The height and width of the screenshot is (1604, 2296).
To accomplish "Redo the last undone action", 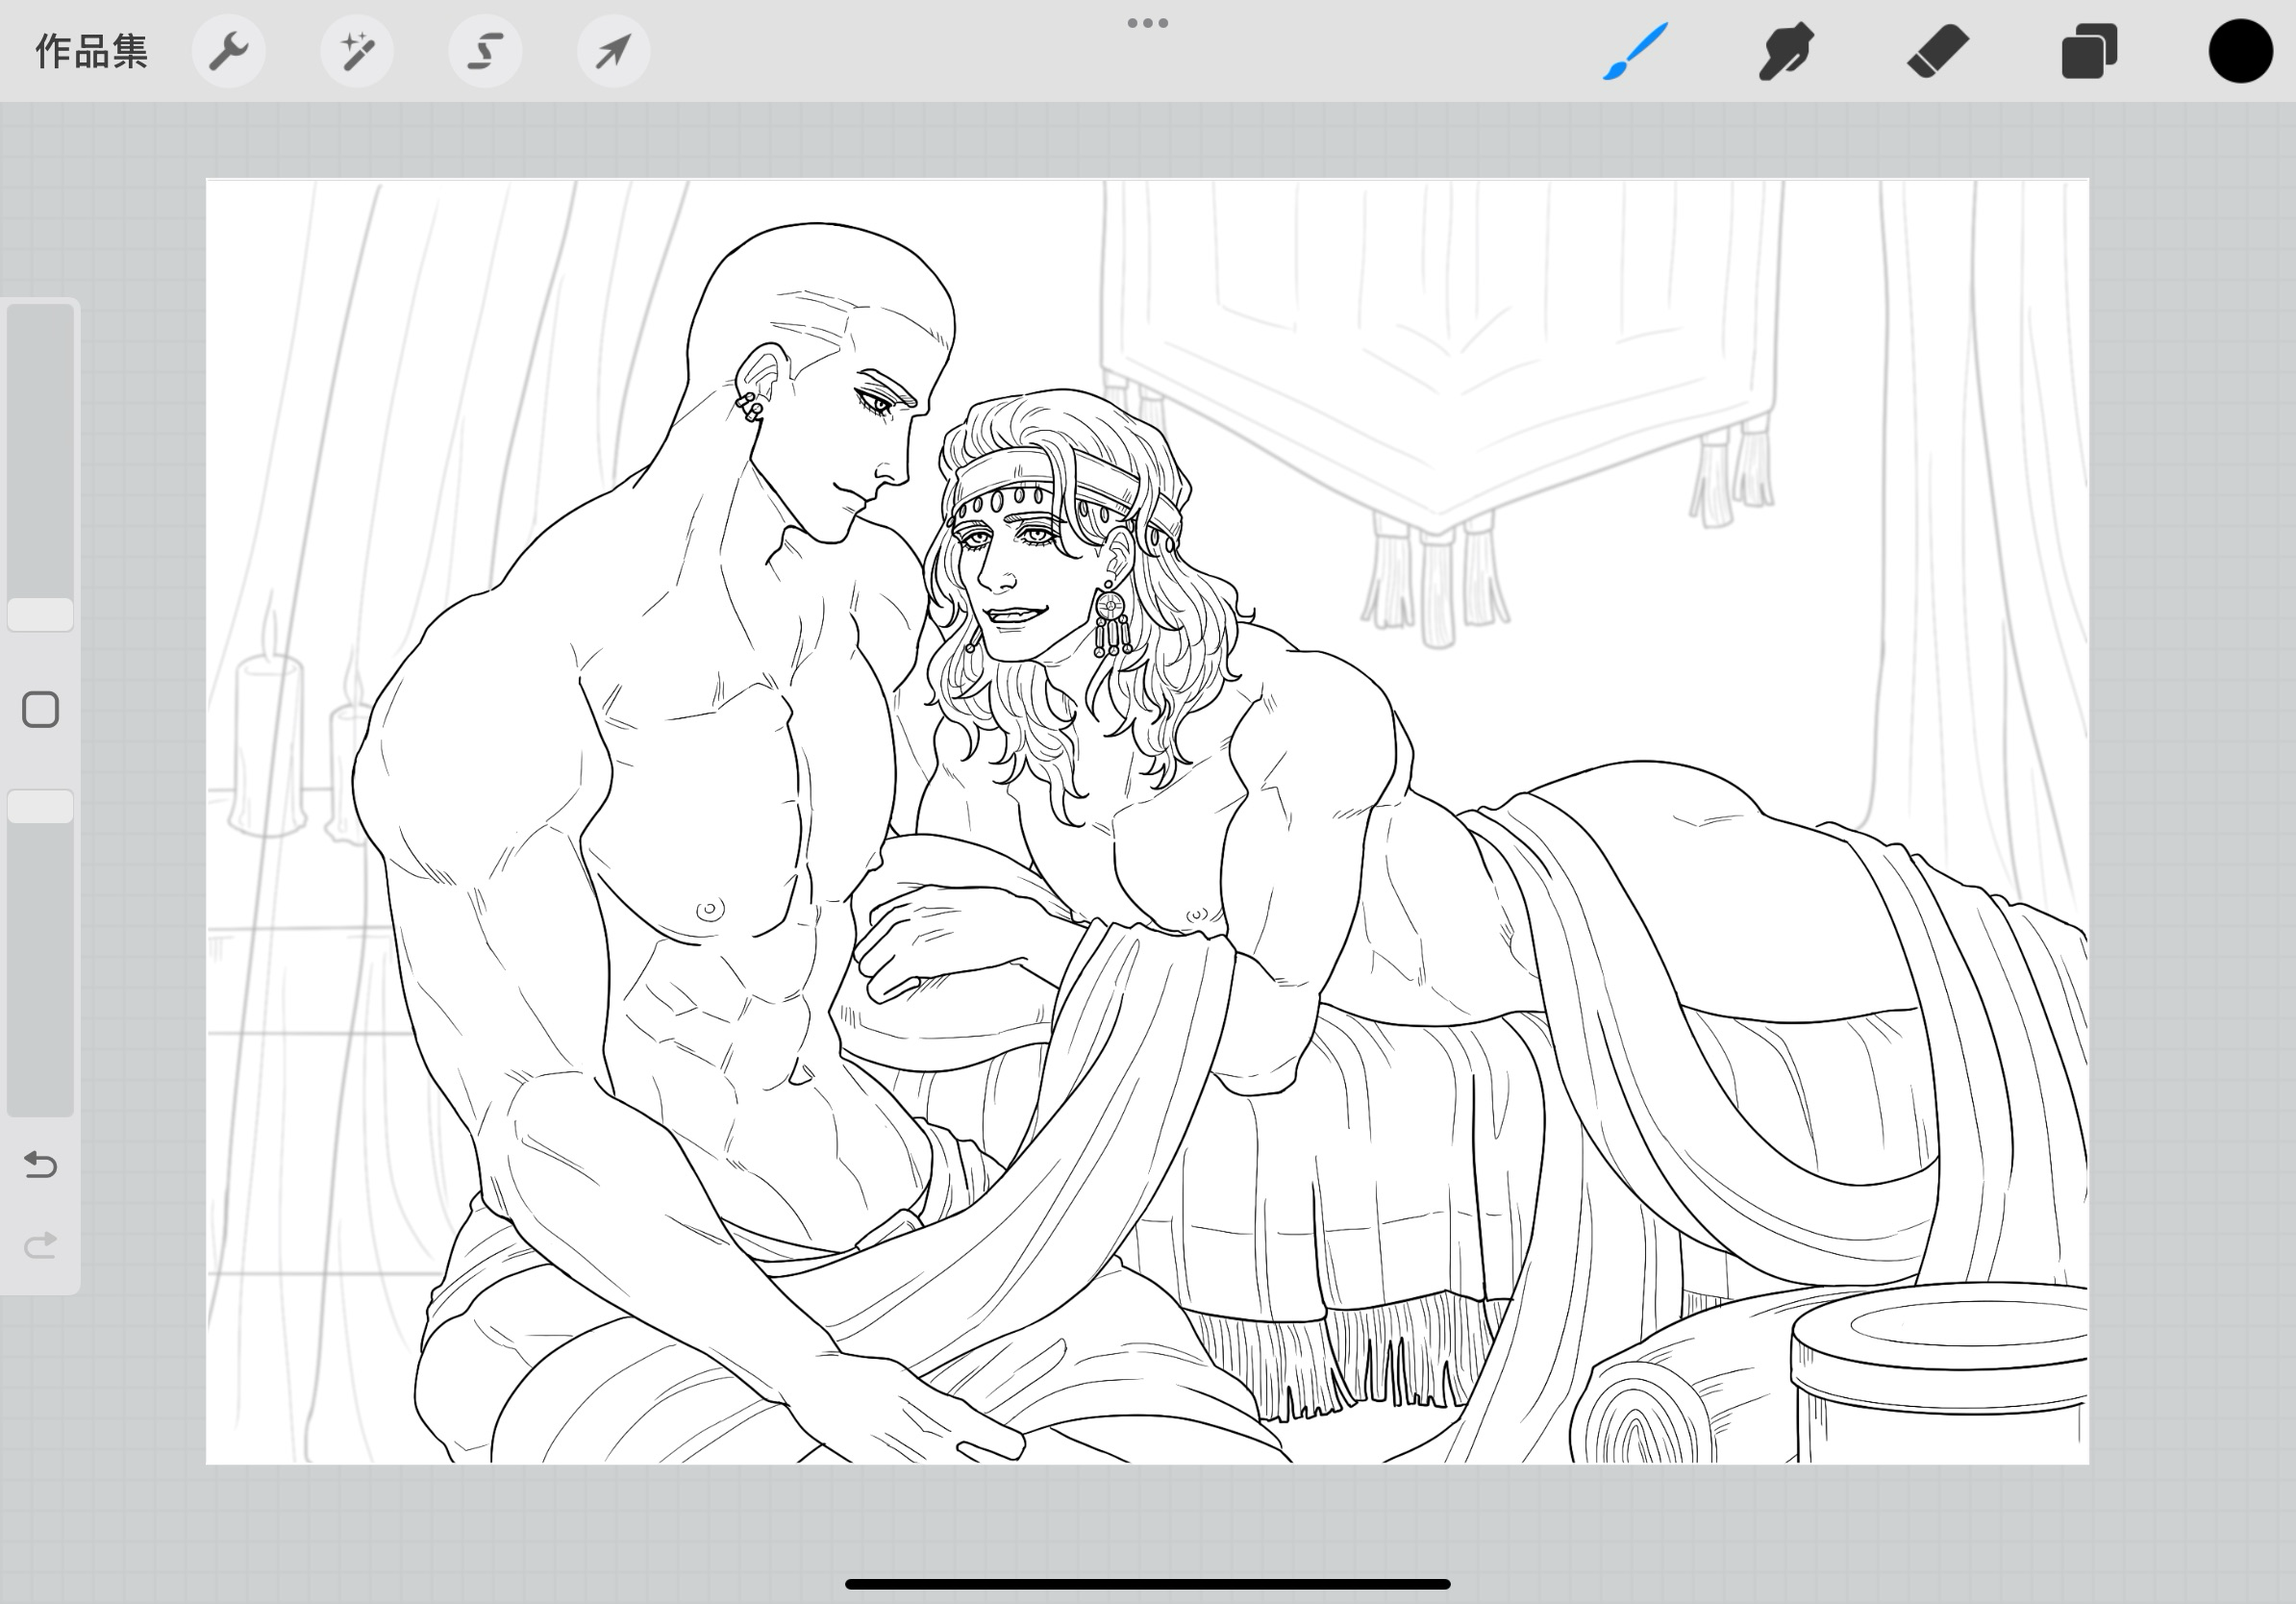I will pos(40,1245).
